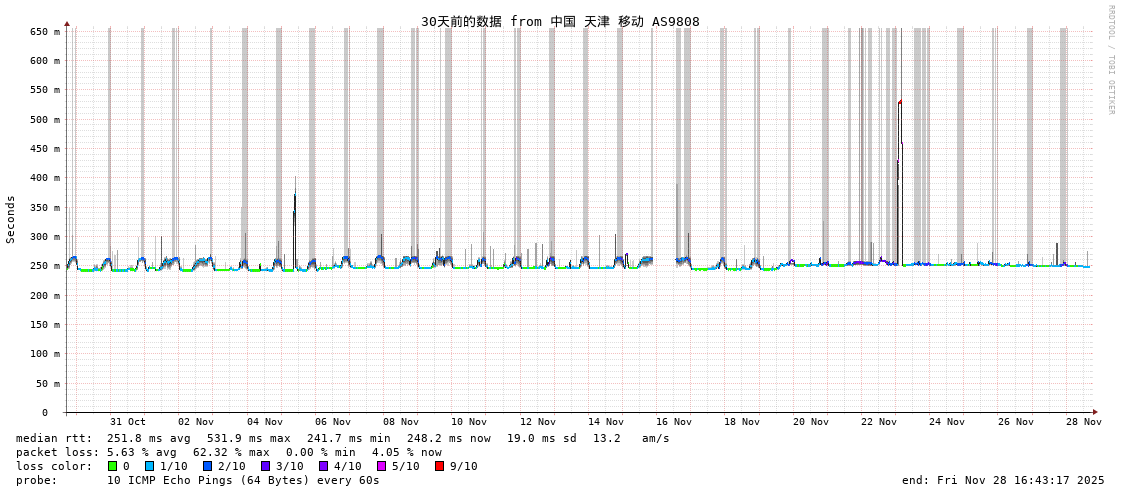Click the red 9/10 loss swatch

pyautogui.click(x=439, y=466)
